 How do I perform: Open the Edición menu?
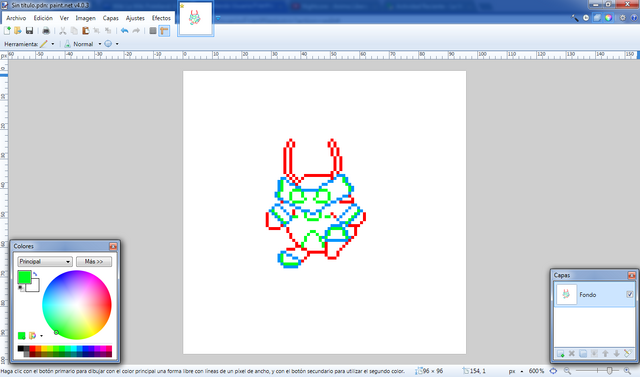(x=43, y=18)
